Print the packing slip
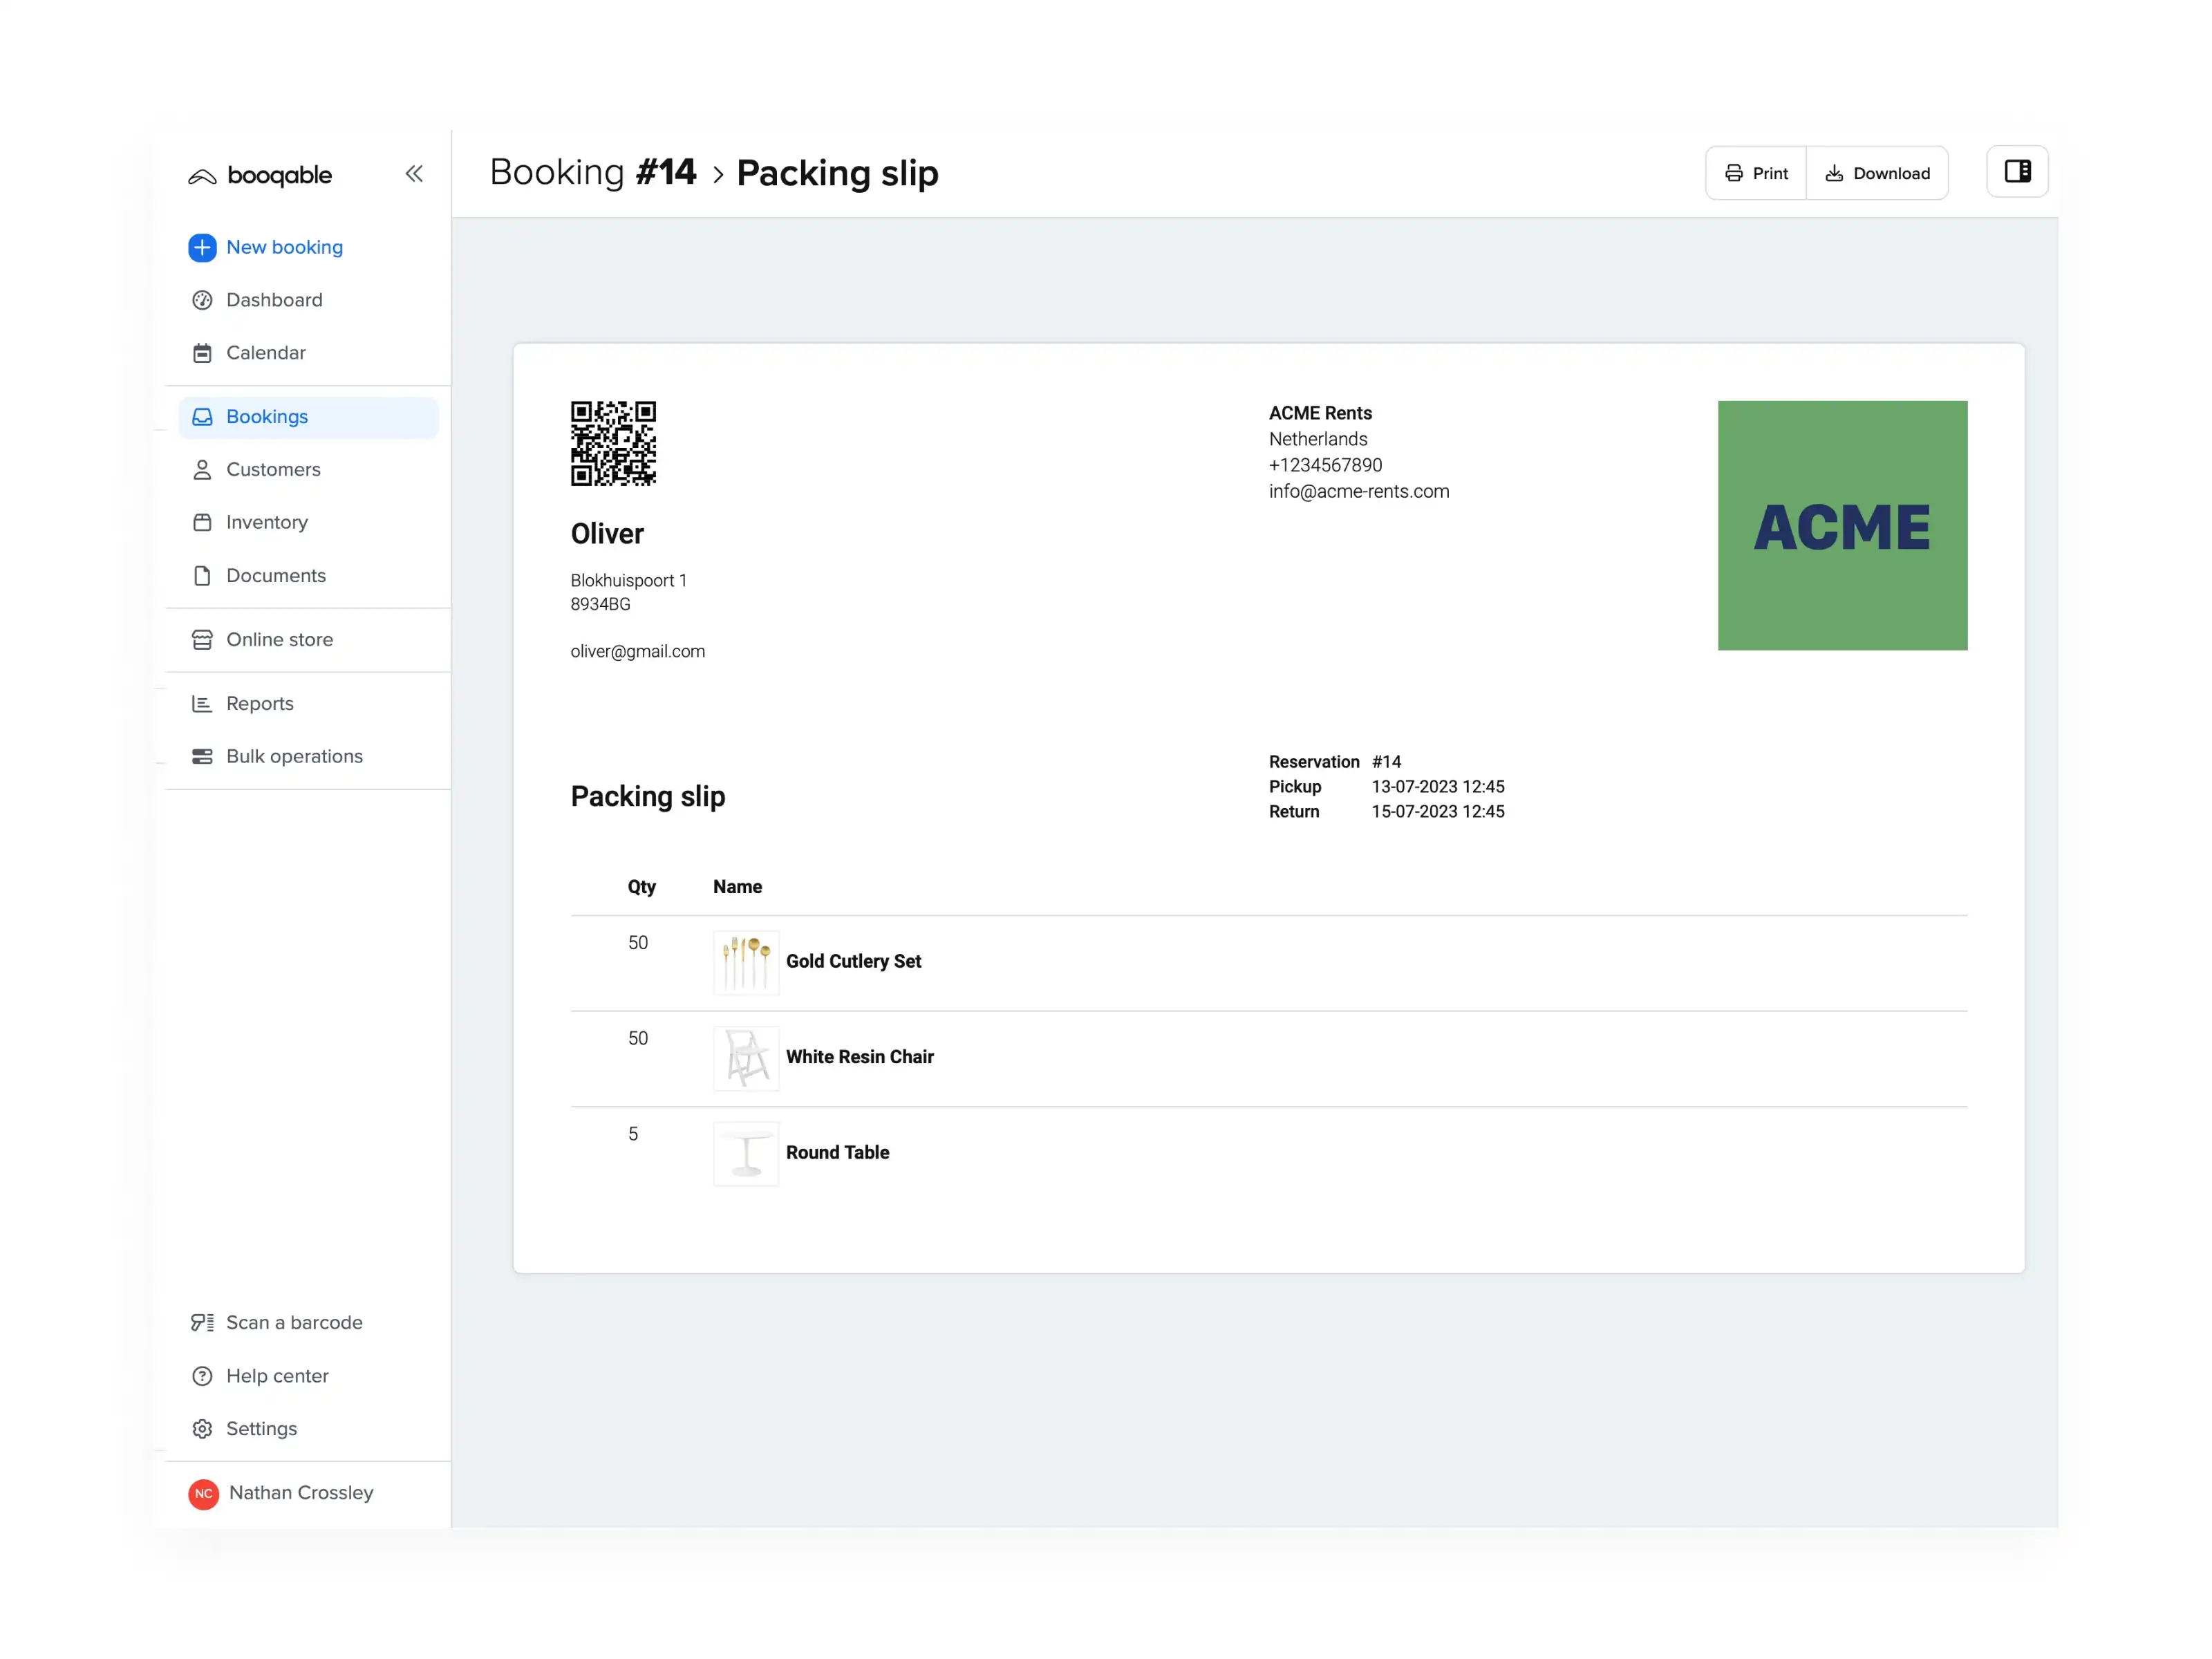Image resolution: width=2212 pixels, height=1659 pixels. 1755,172
